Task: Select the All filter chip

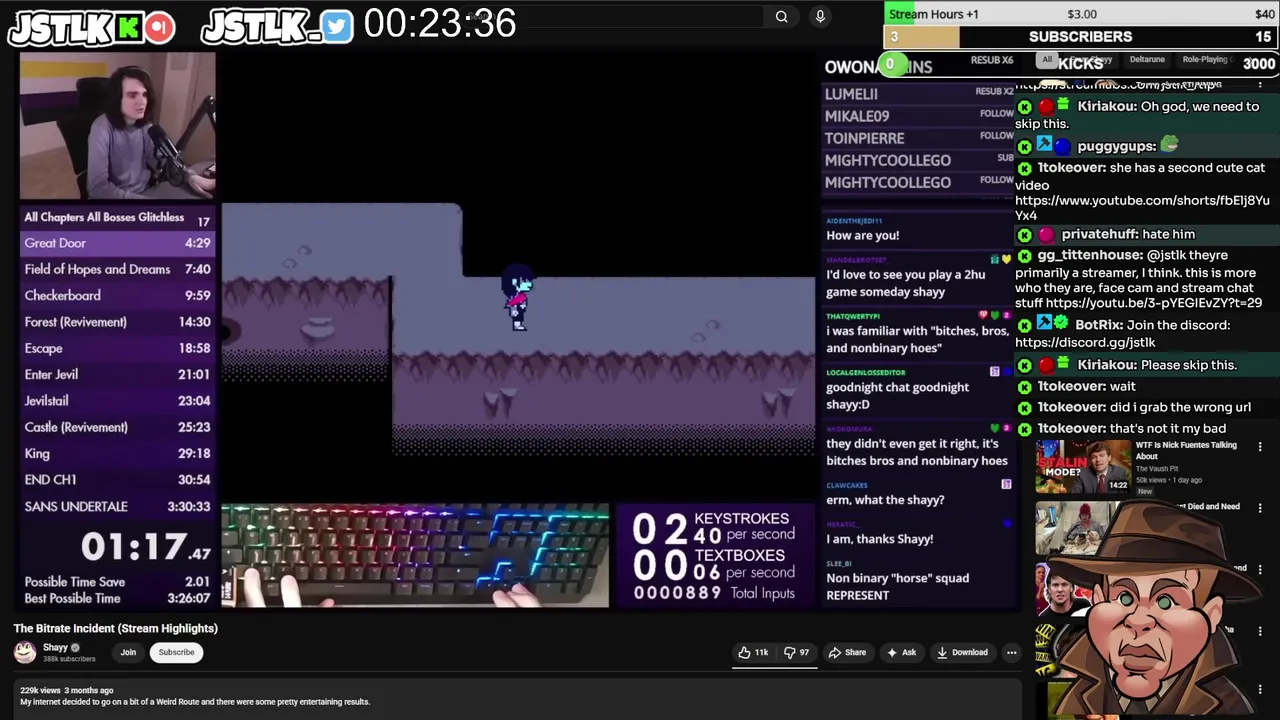Action: (x=1047, y=59)
